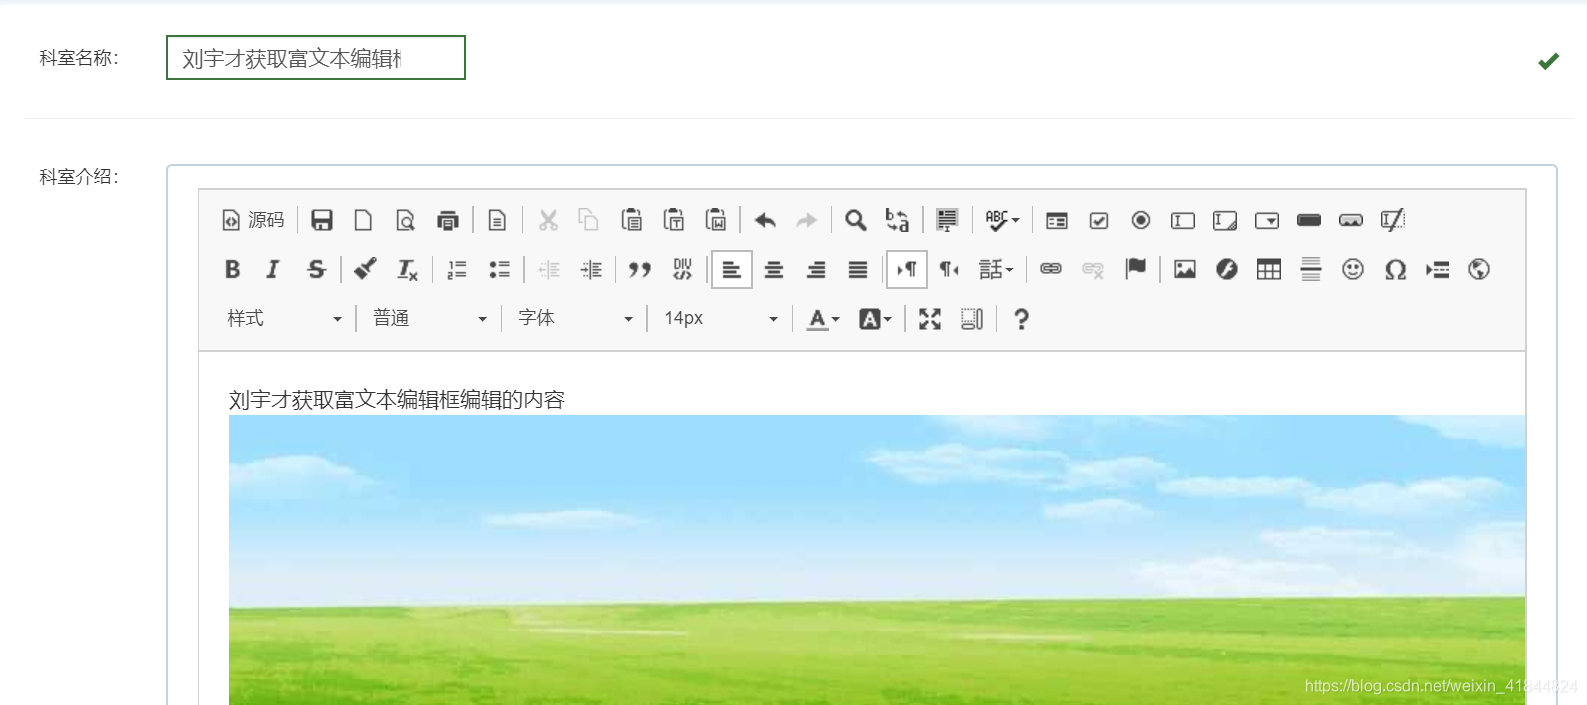This screenshot has width=1587, height=705.
Task: Open the 普通 paragraph format dropdown
Action: click(x=430, y=318)
